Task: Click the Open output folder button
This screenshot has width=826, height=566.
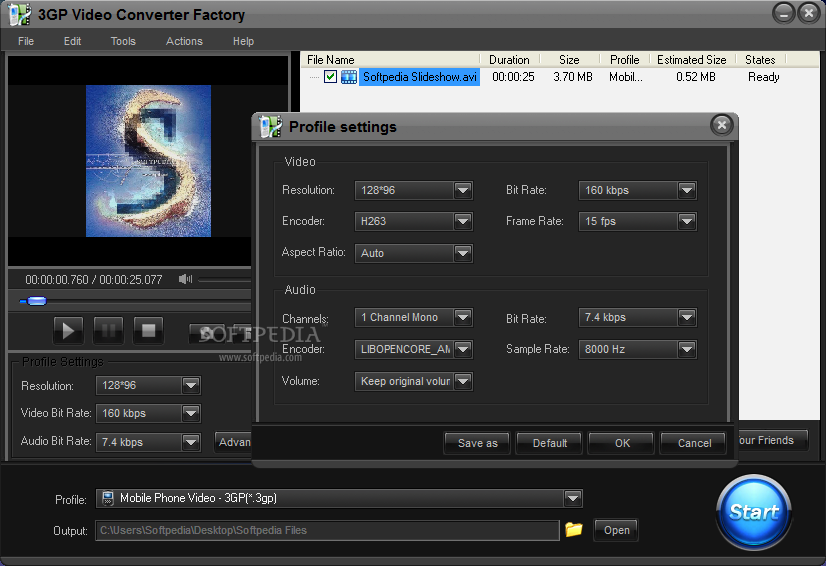Action: pos(616,530)
